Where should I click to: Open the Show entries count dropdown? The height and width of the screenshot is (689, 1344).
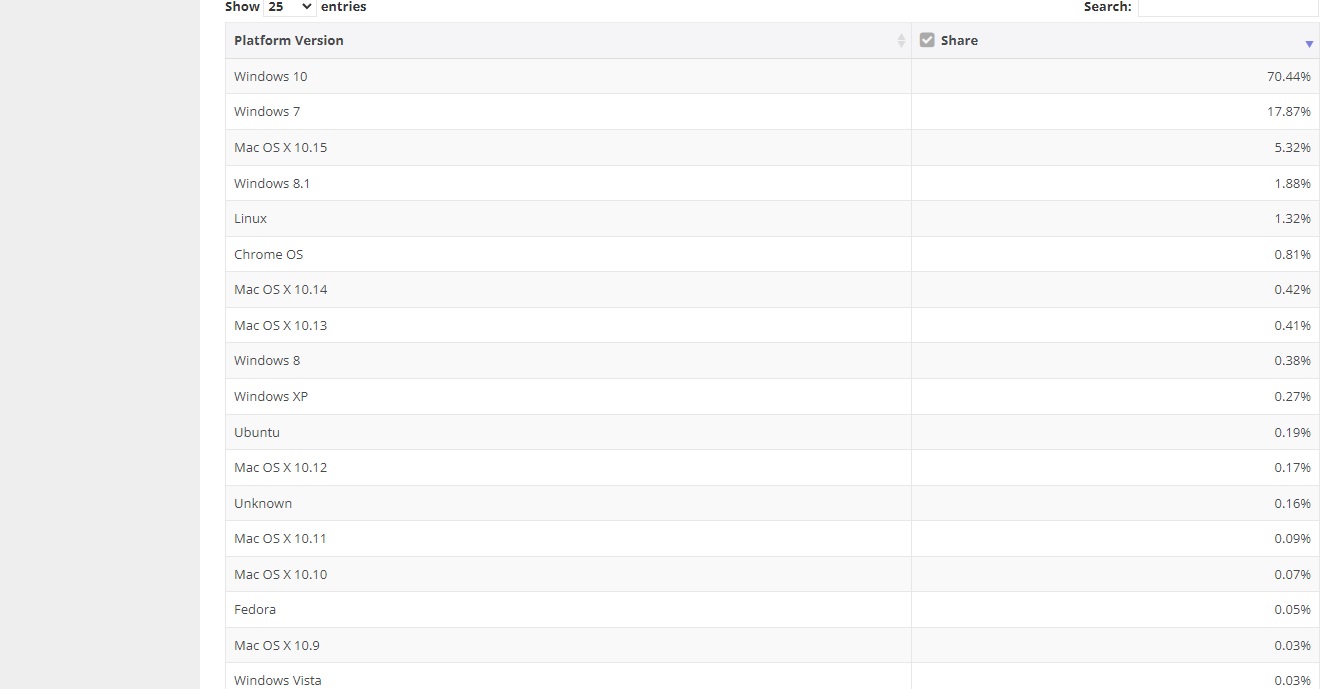point(290,7)
